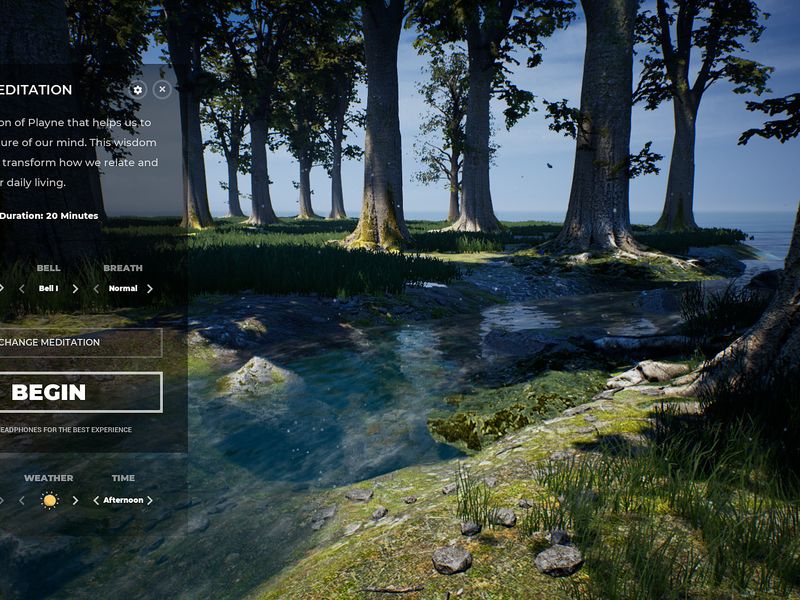
Task: Start the session with BEGIN
Action: pyautogui.click(x=81, y=392)
